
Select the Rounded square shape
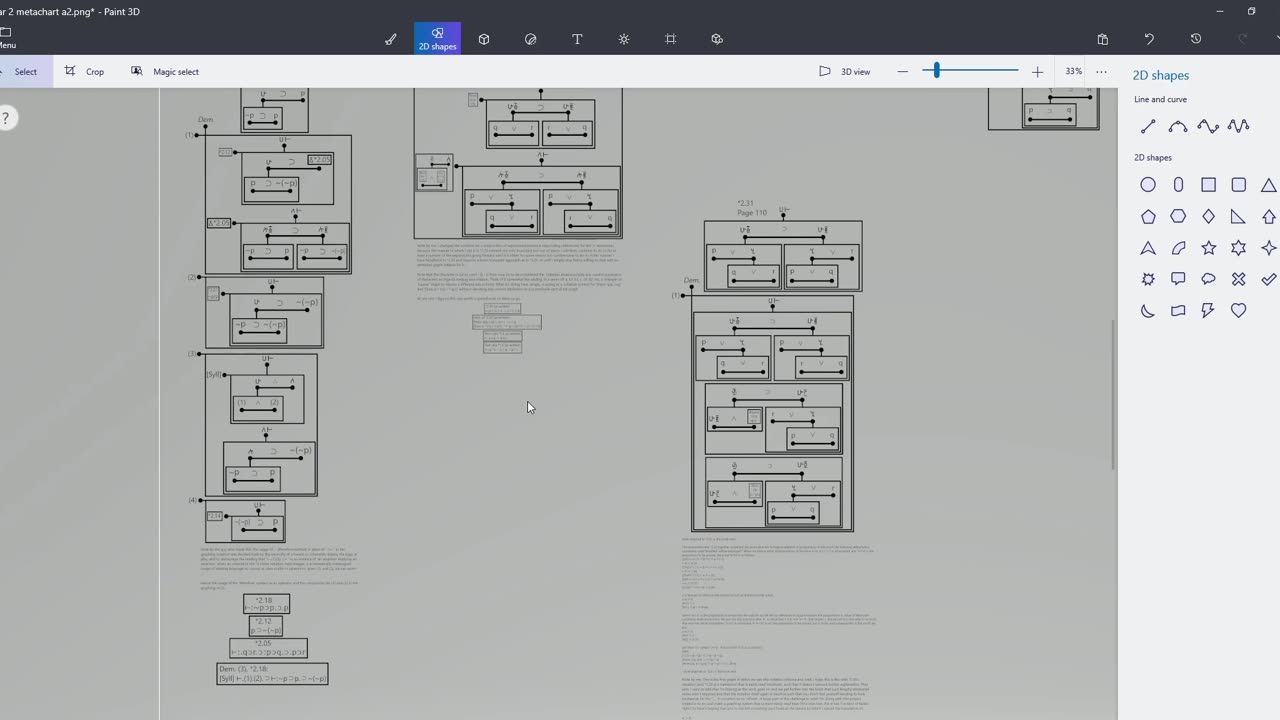1239,185
